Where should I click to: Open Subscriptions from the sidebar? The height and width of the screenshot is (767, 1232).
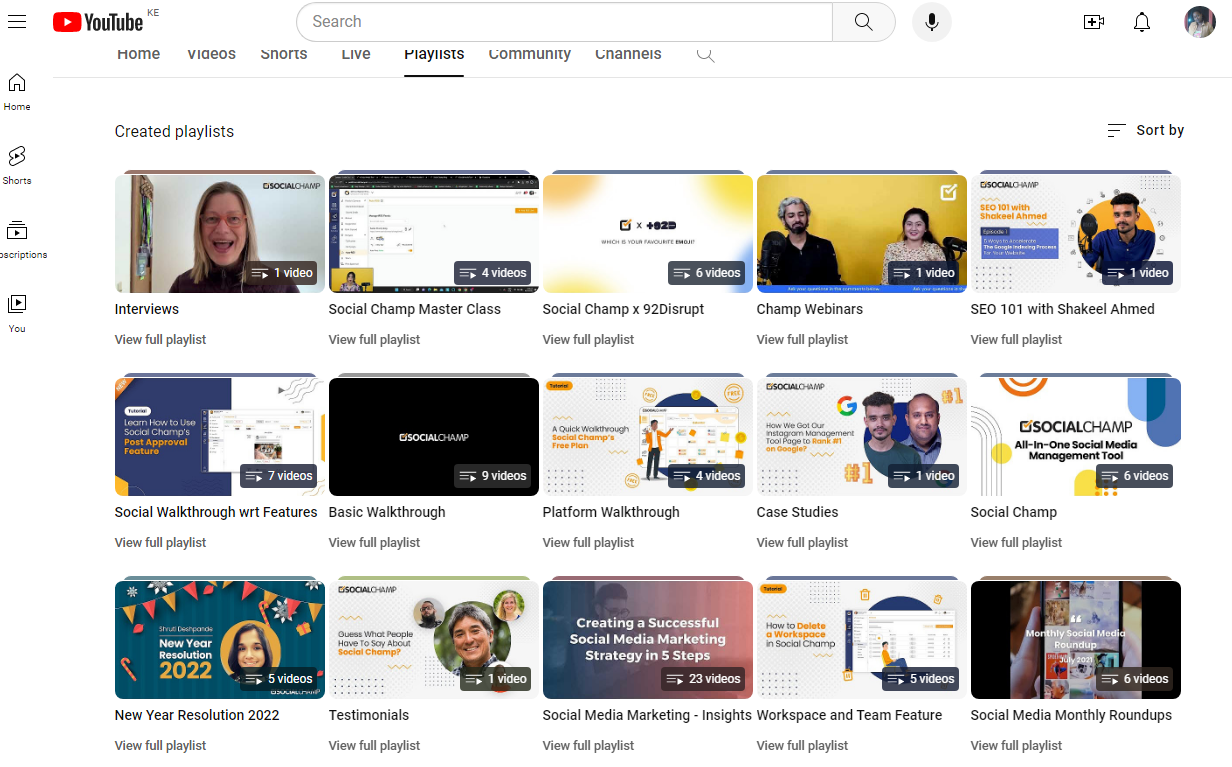pyautogui.click(x=16, y=238)
